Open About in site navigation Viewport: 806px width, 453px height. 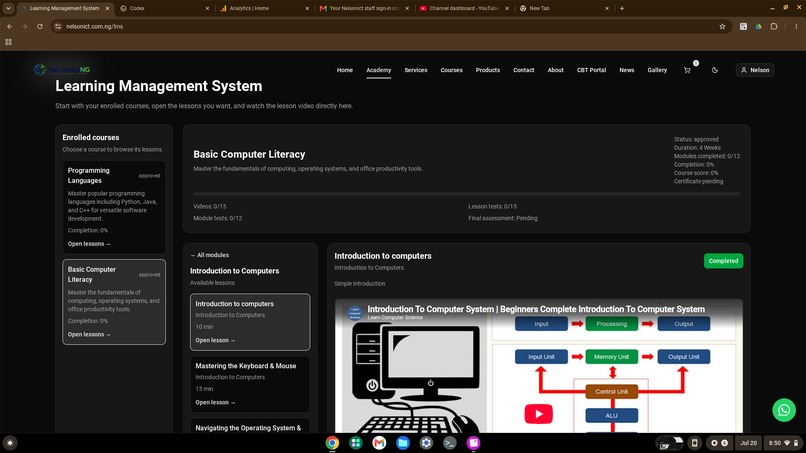coord(555,70)
